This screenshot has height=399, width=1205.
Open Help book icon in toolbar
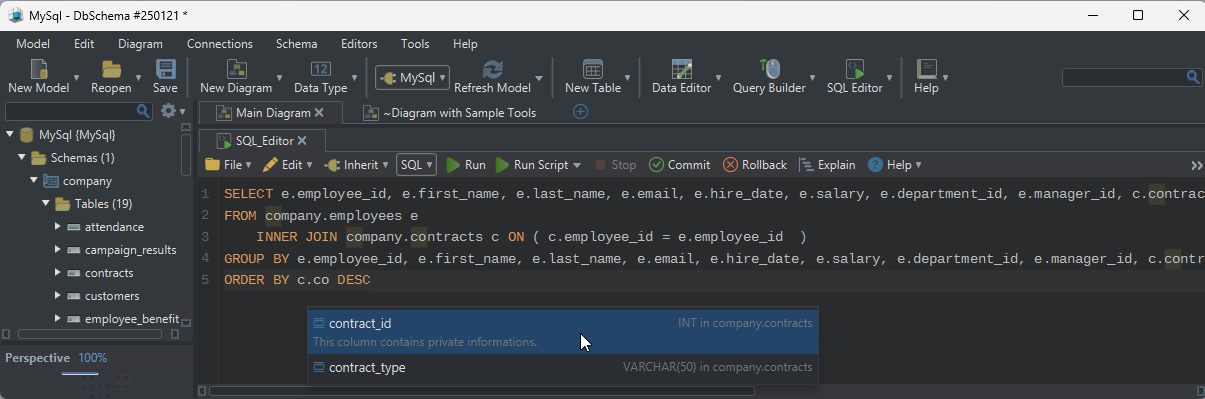[x=926, y=69]
